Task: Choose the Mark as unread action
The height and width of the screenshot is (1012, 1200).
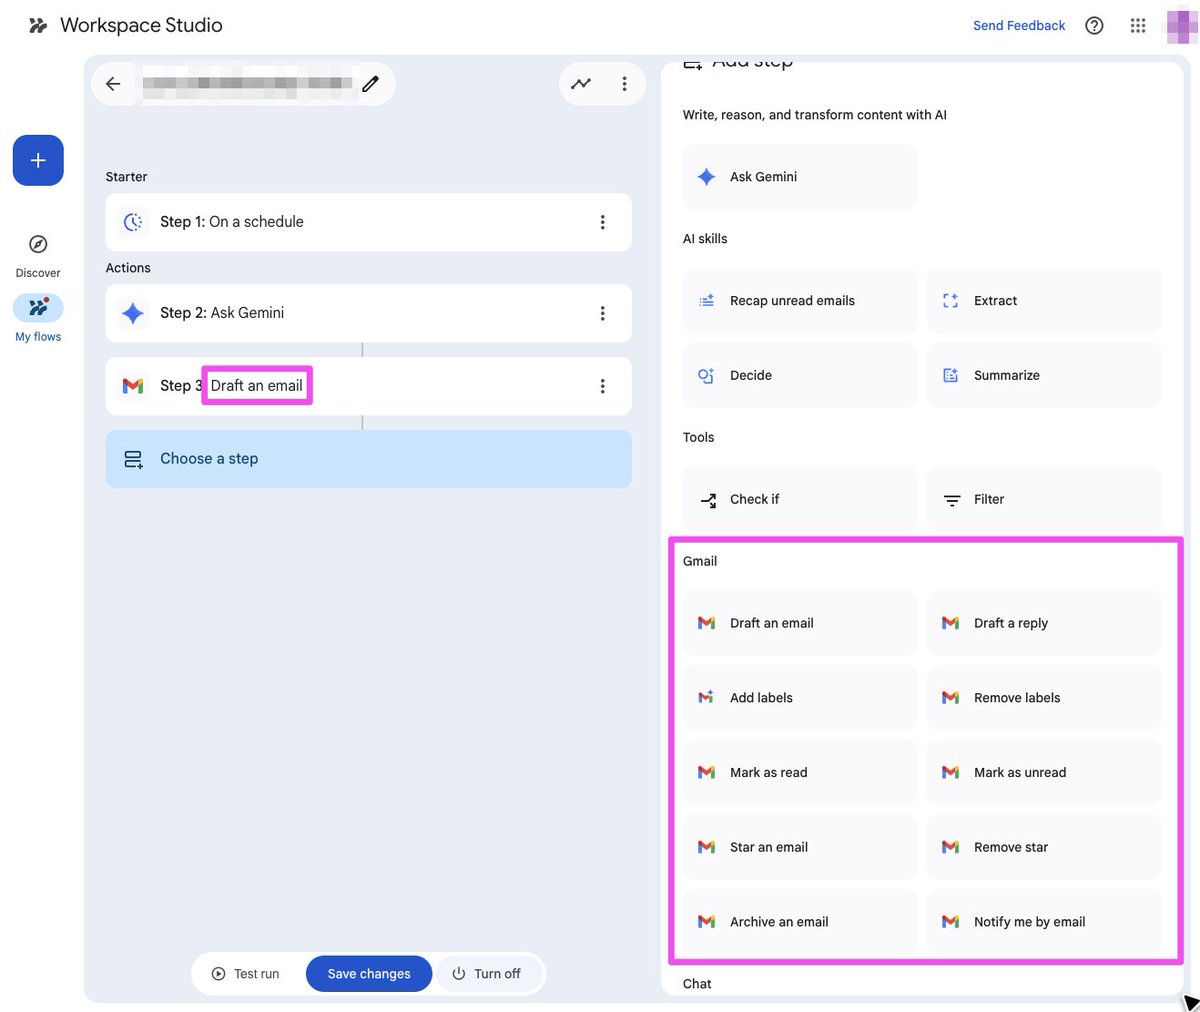Action: (1044, 773)
